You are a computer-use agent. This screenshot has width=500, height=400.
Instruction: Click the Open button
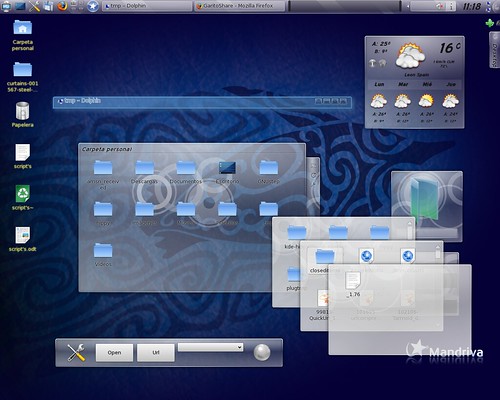click(x=114, y=353)
